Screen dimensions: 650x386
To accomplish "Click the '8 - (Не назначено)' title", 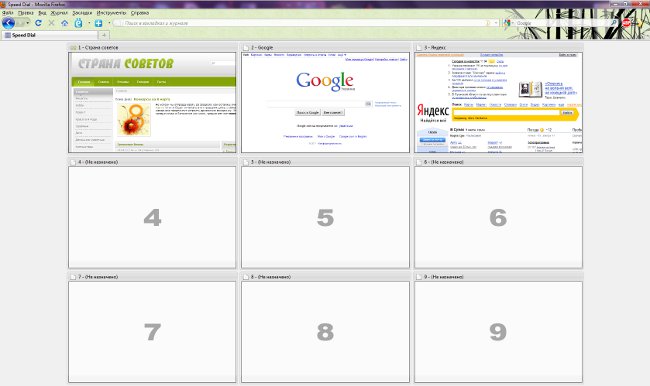I will tap(271, 277).
